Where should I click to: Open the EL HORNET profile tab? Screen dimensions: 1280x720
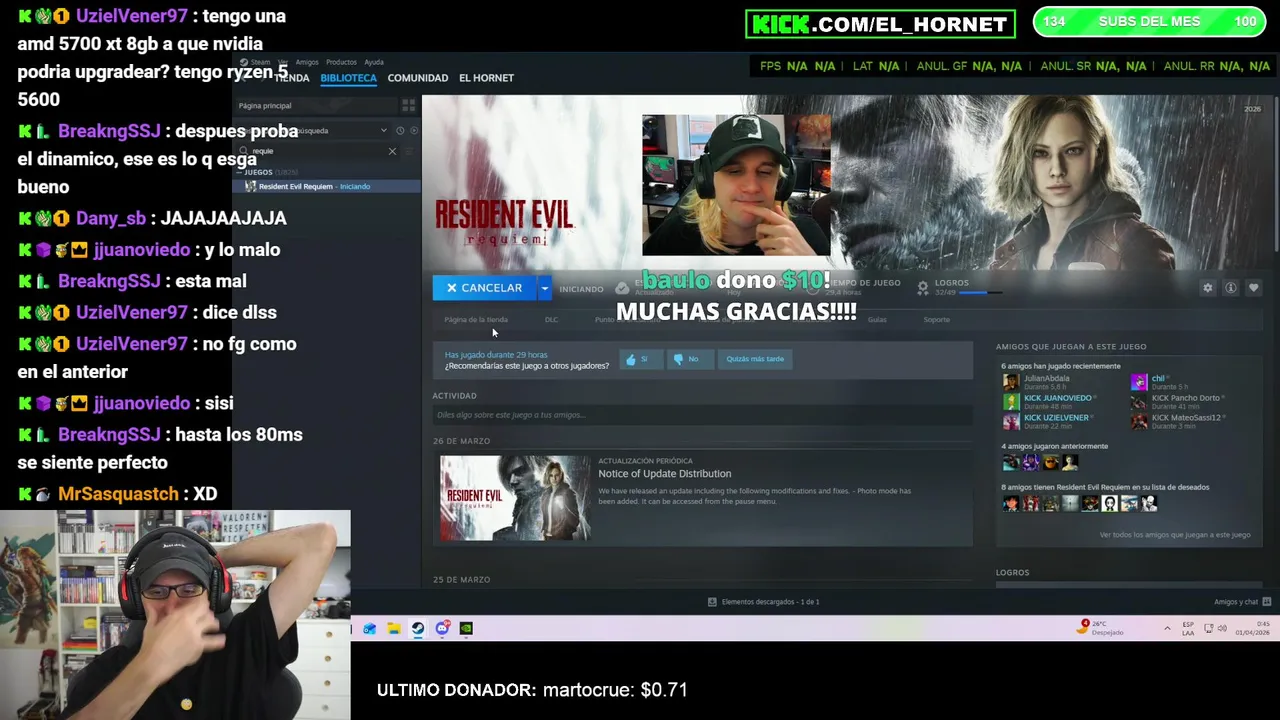tap(486, 78)
